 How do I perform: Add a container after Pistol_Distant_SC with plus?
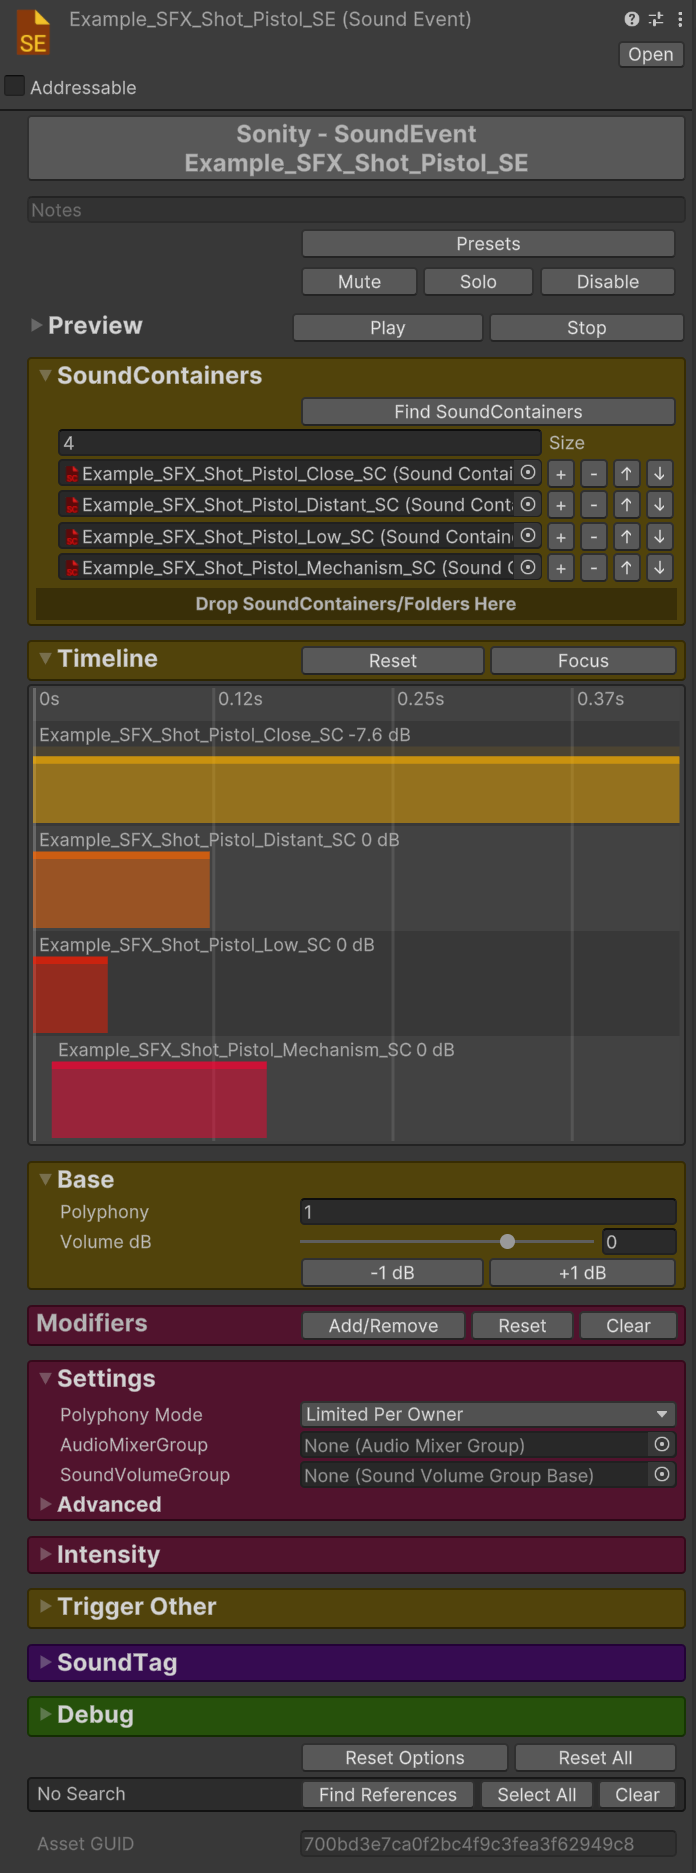561,505
